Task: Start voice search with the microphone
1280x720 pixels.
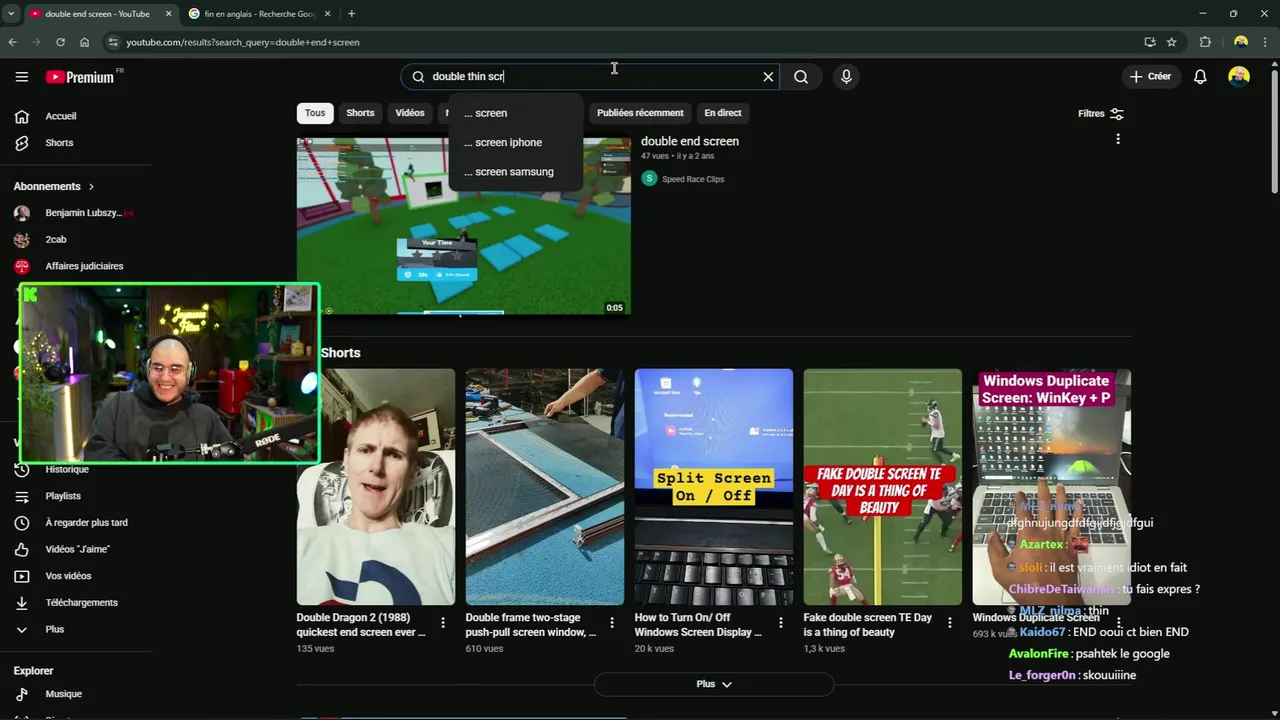Action: 846,77
